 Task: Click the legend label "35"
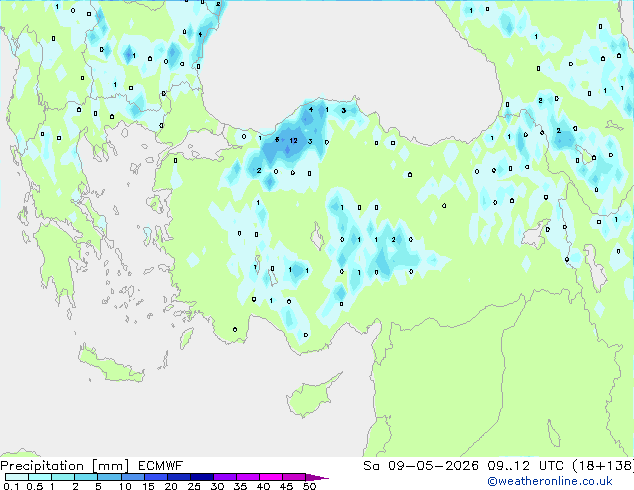pos(240,486)
